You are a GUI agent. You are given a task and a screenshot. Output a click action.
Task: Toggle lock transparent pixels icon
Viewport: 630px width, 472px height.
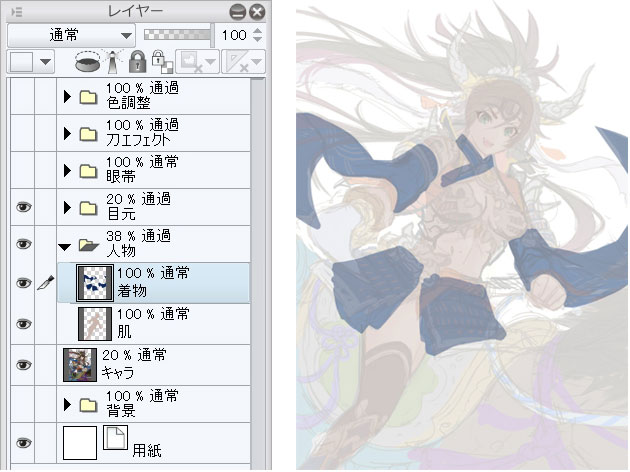click(x=162, y=62)
